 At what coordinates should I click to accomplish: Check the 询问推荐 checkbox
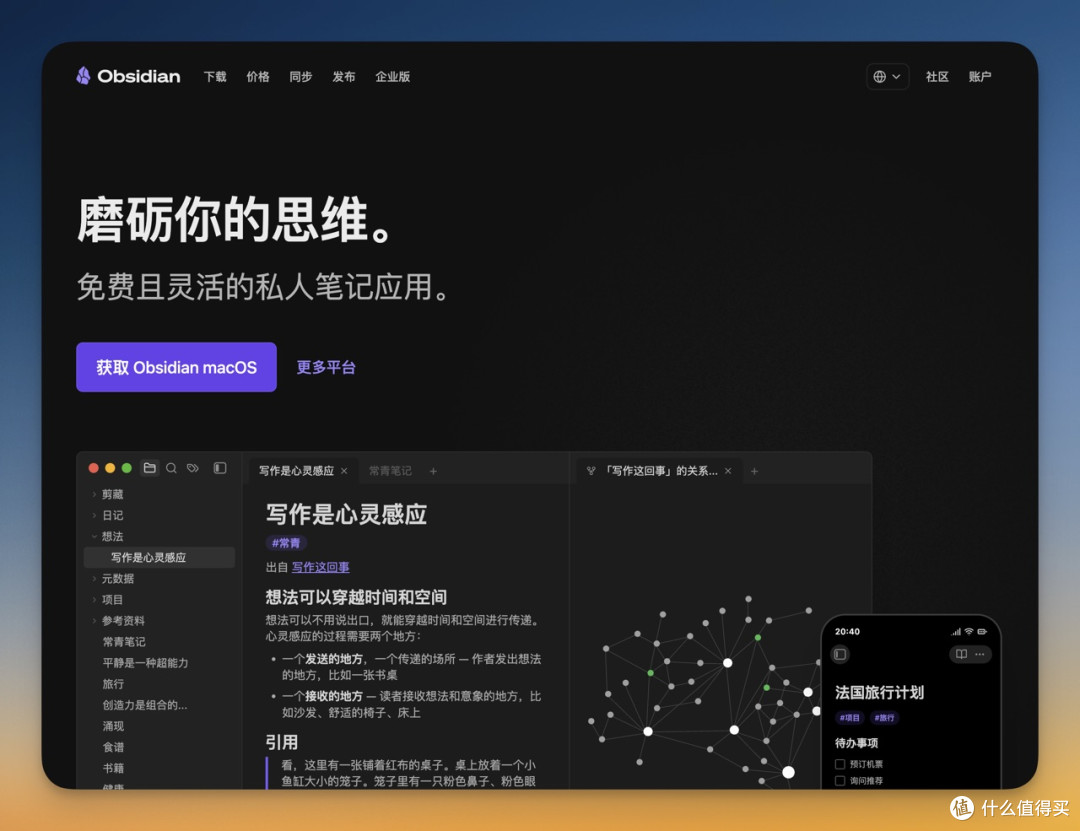pos(840,781)
